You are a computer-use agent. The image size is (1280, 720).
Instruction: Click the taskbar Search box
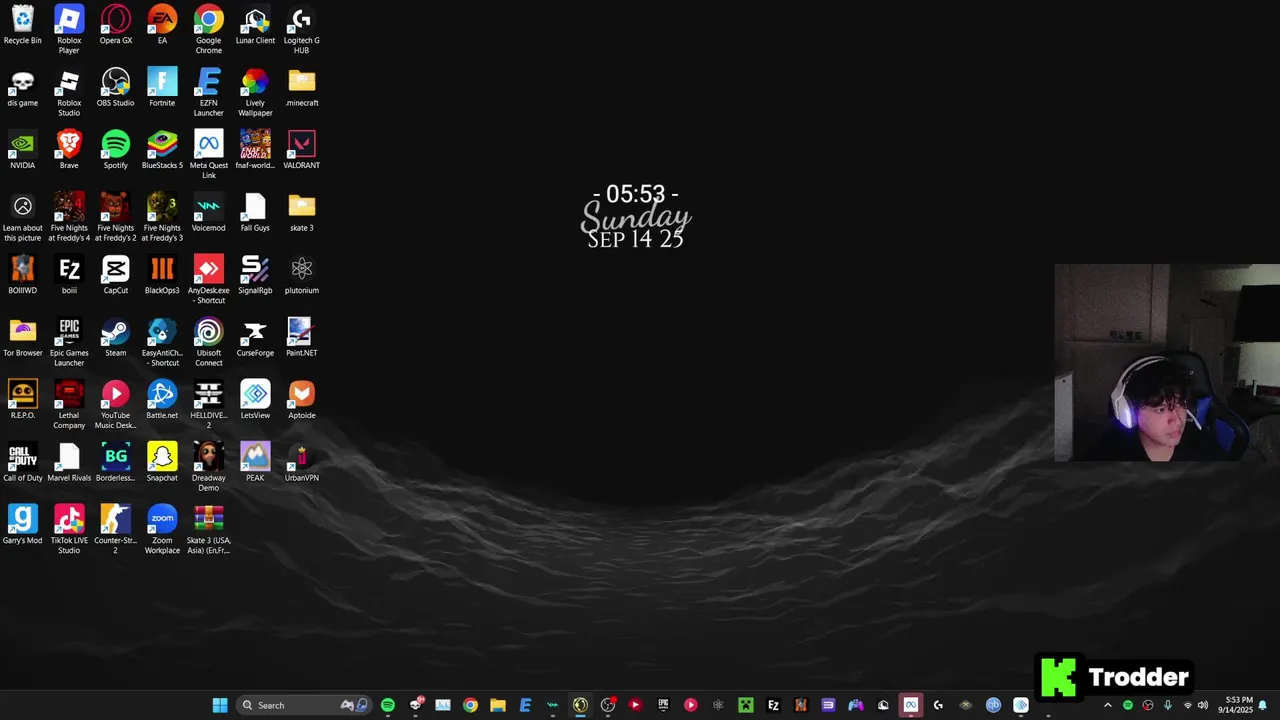point(305,705)
